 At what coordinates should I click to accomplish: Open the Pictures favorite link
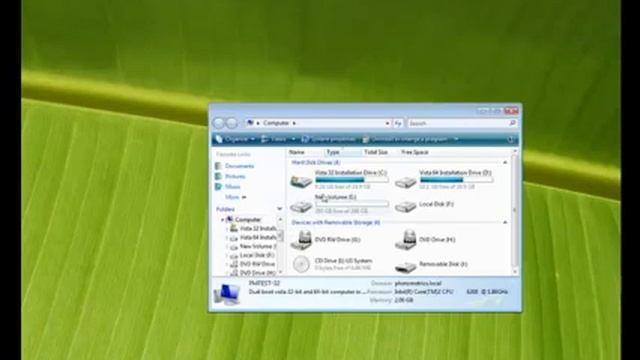point(235,176)
